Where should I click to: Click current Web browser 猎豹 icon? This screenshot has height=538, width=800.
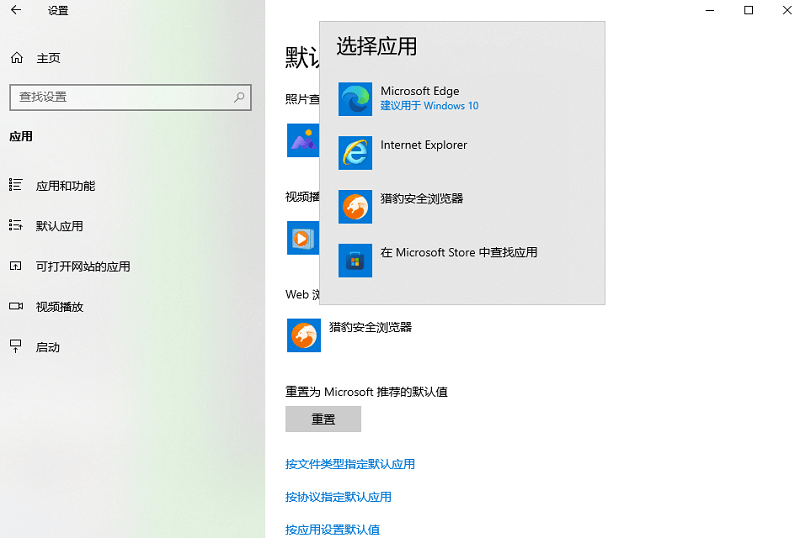tap(304, 335)
